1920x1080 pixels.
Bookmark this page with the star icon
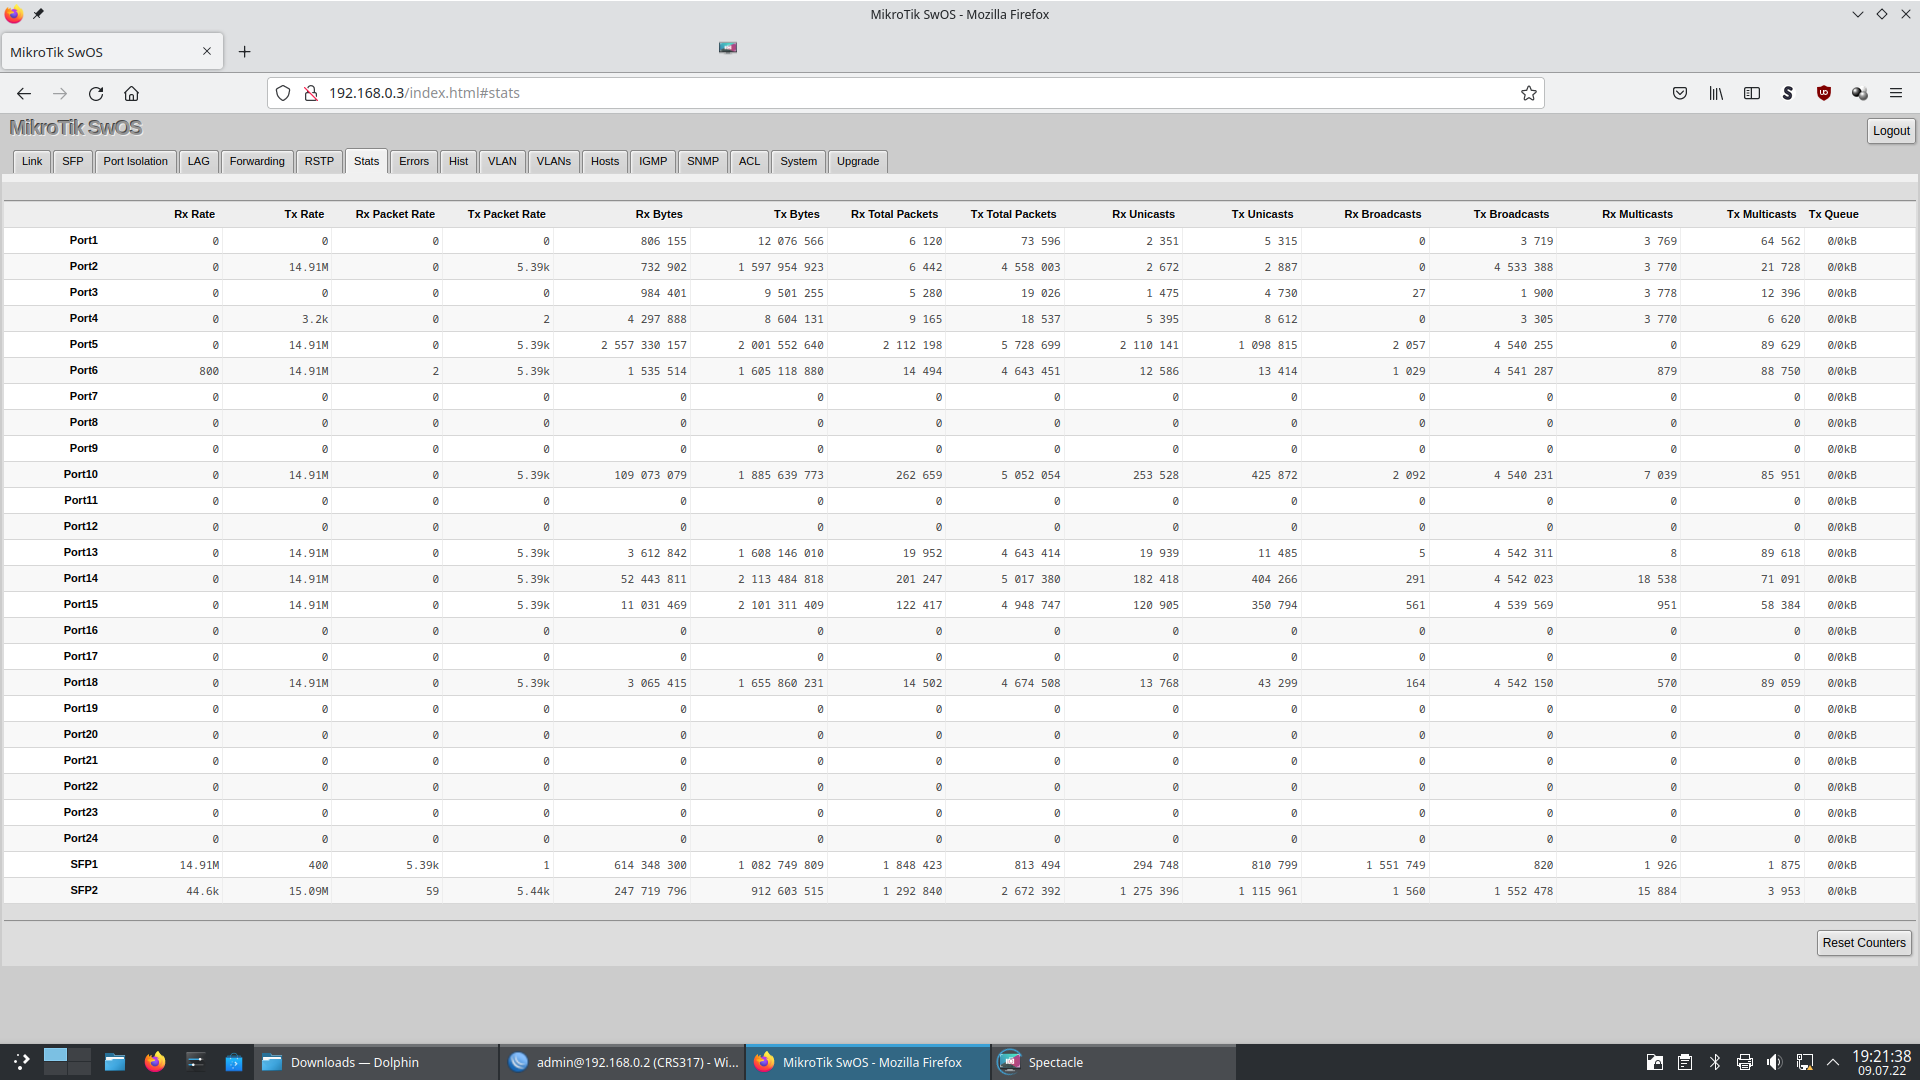pyautogui.click(x=1528, y=93)
